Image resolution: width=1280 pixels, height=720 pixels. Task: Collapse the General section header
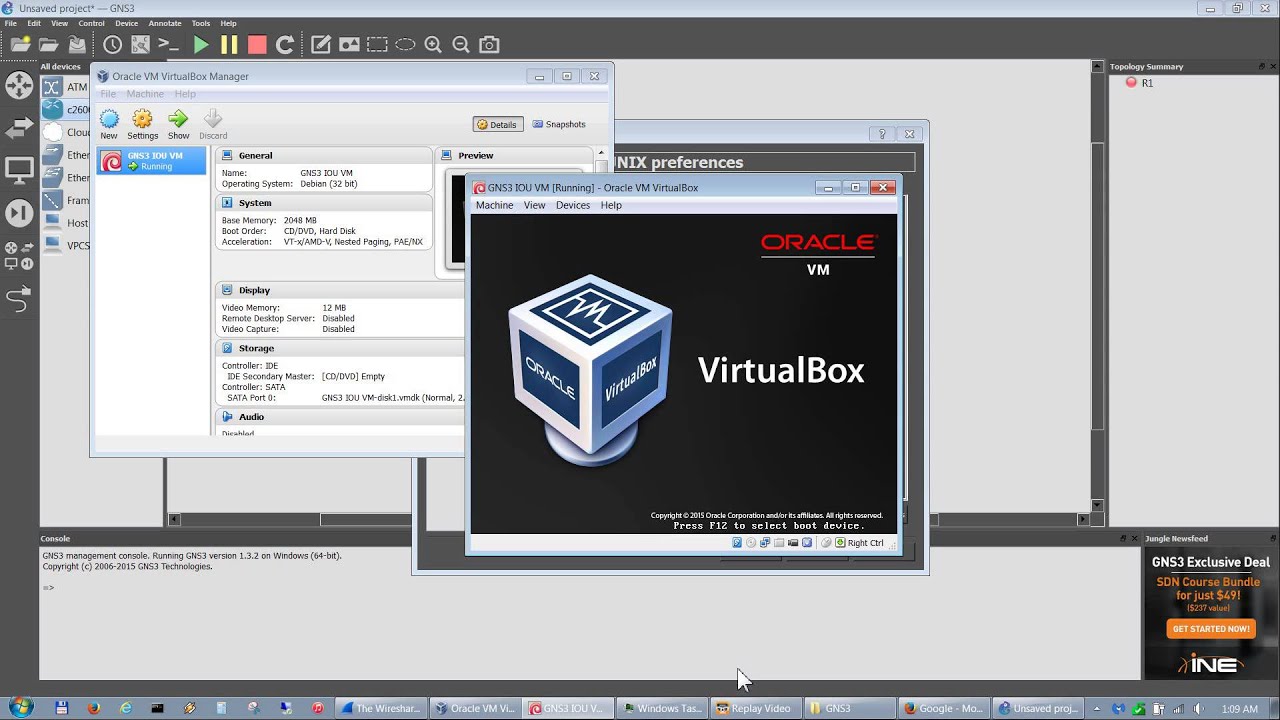point(324,155)
